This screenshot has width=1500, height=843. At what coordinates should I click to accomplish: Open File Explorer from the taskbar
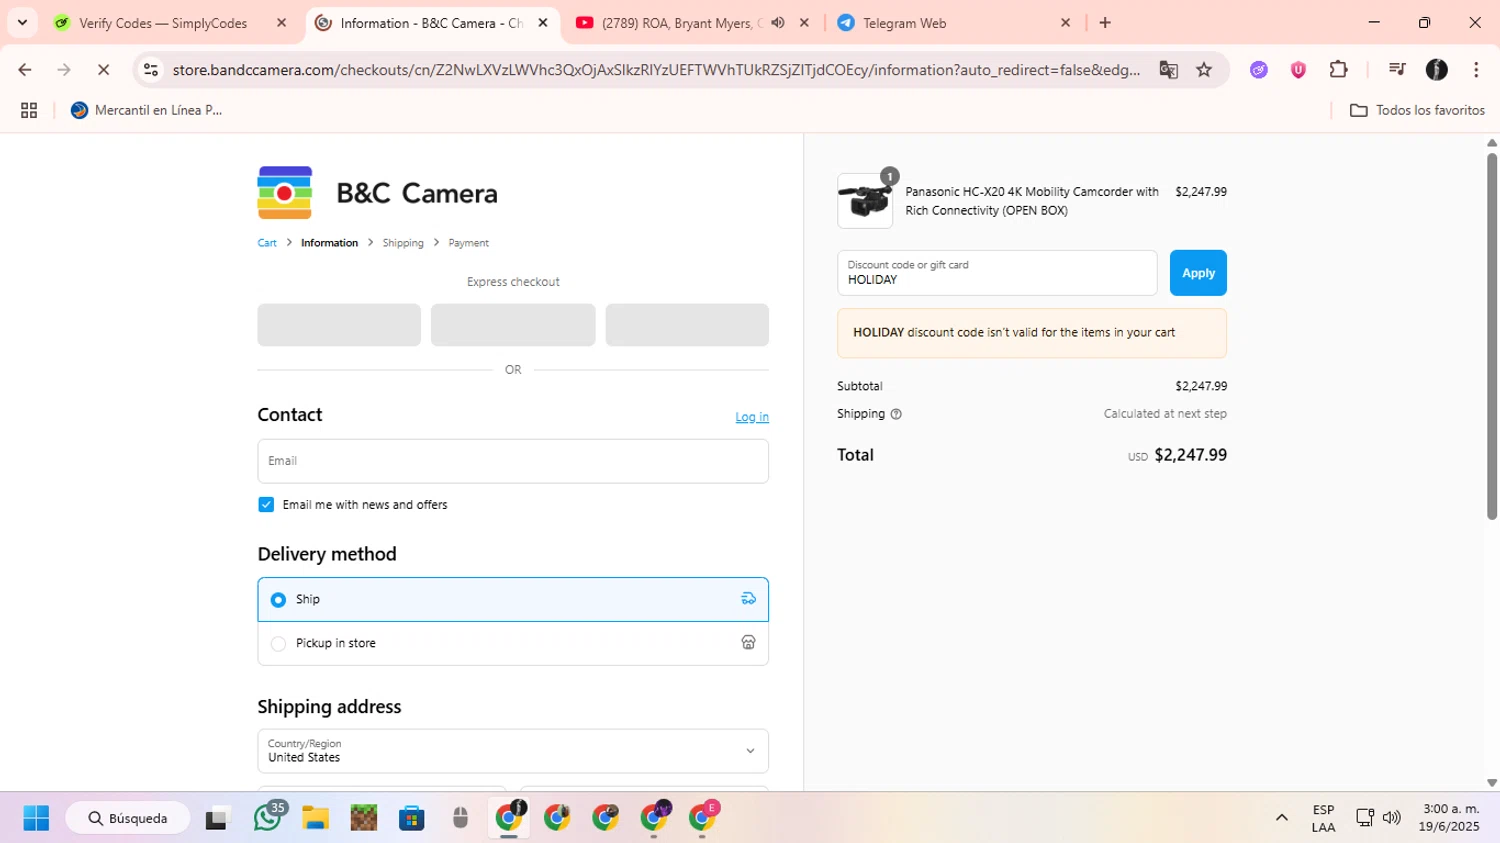tap(315, 818)
